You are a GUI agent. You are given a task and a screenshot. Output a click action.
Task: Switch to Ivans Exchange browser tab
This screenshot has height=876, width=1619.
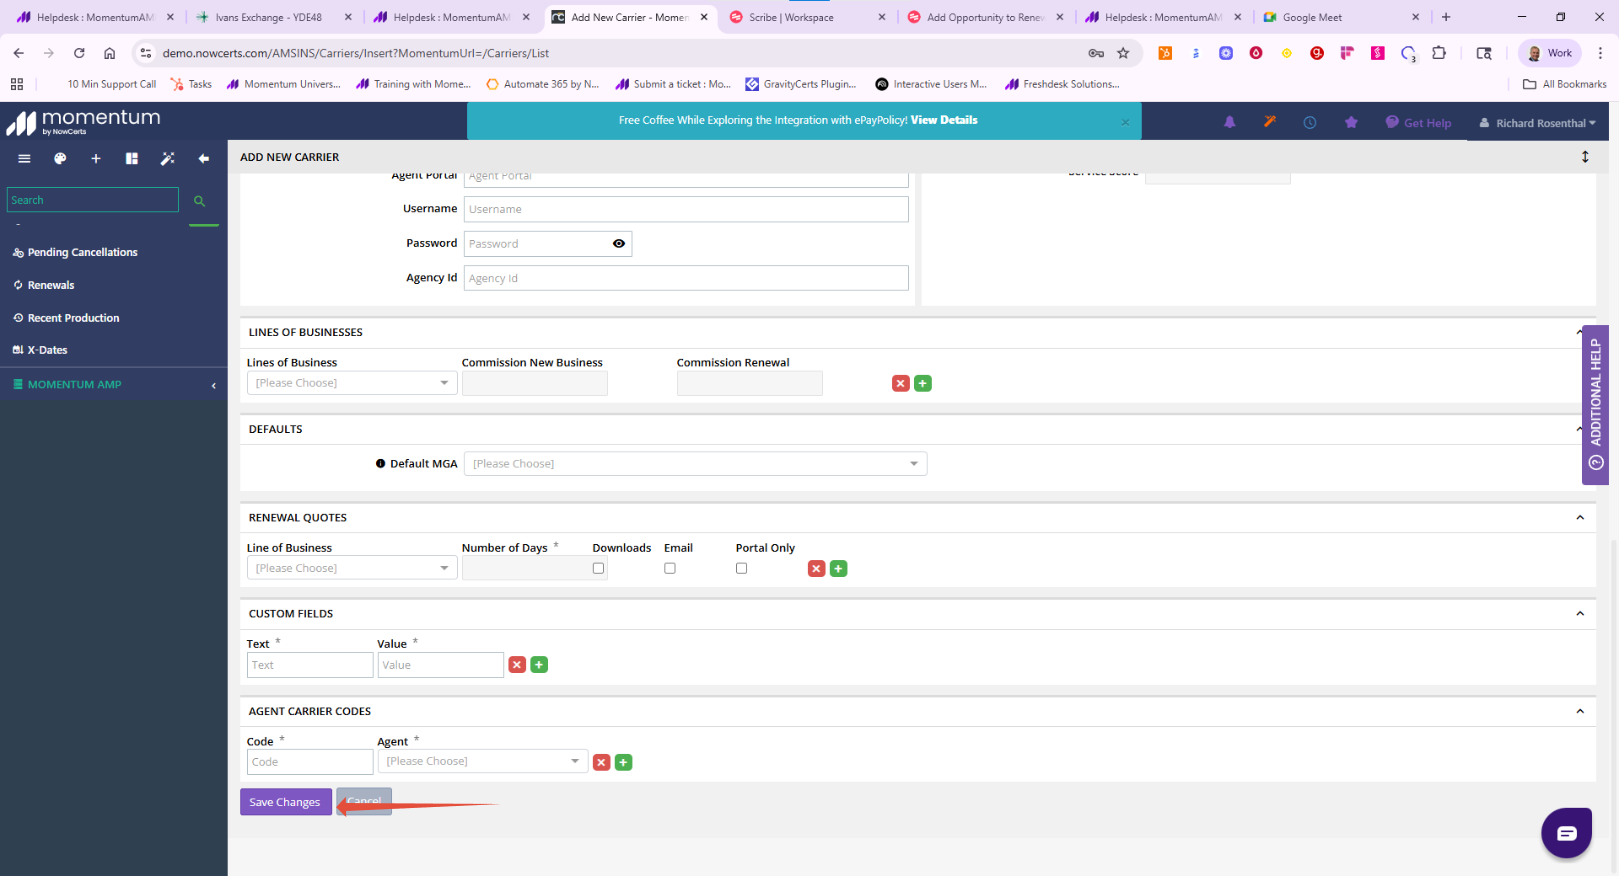[x=273, y=17]
